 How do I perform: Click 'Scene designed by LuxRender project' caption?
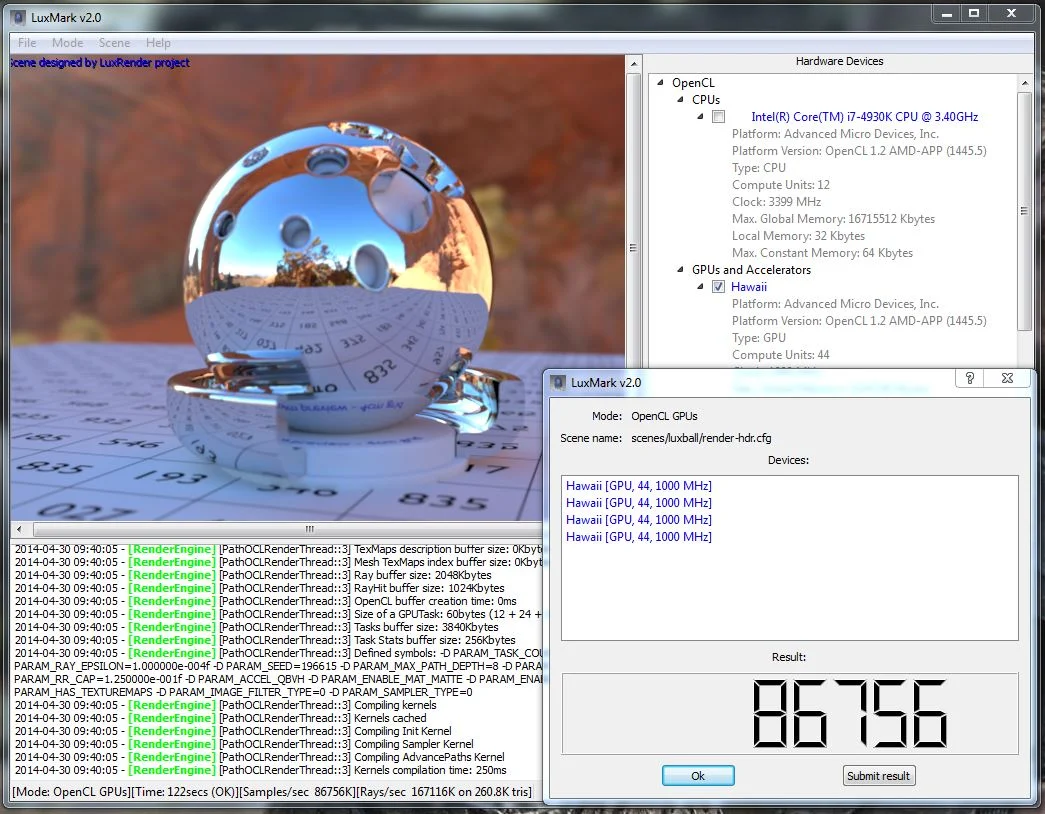(x=100, y=63)
